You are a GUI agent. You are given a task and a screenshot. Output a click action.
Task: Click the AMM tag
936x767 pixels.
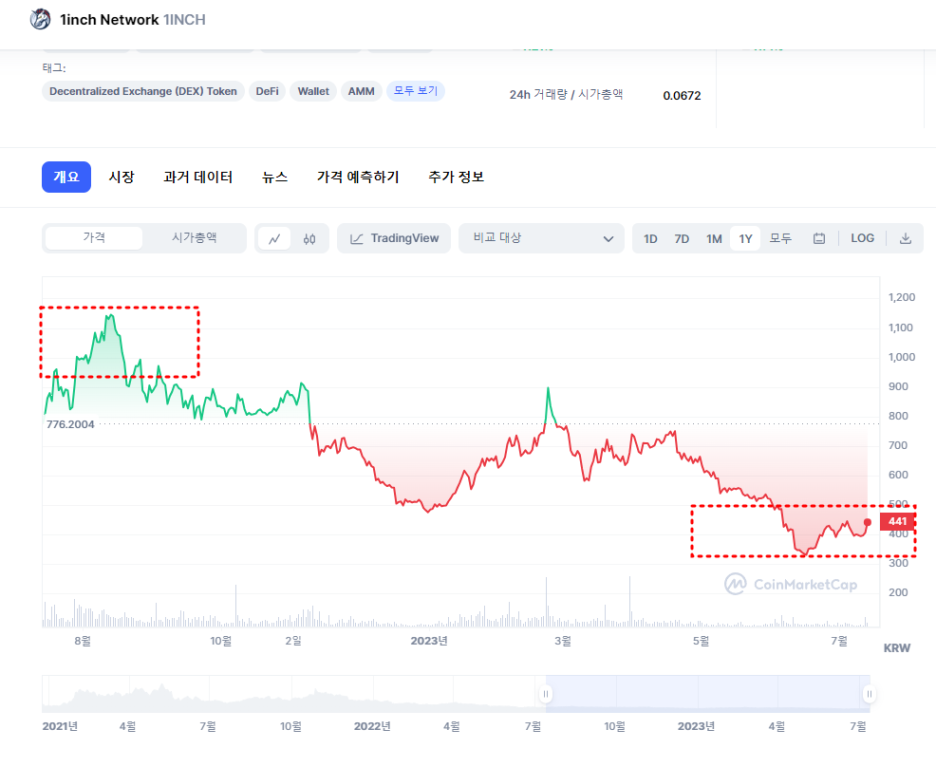pyautogui.click(x=361, y=91)
